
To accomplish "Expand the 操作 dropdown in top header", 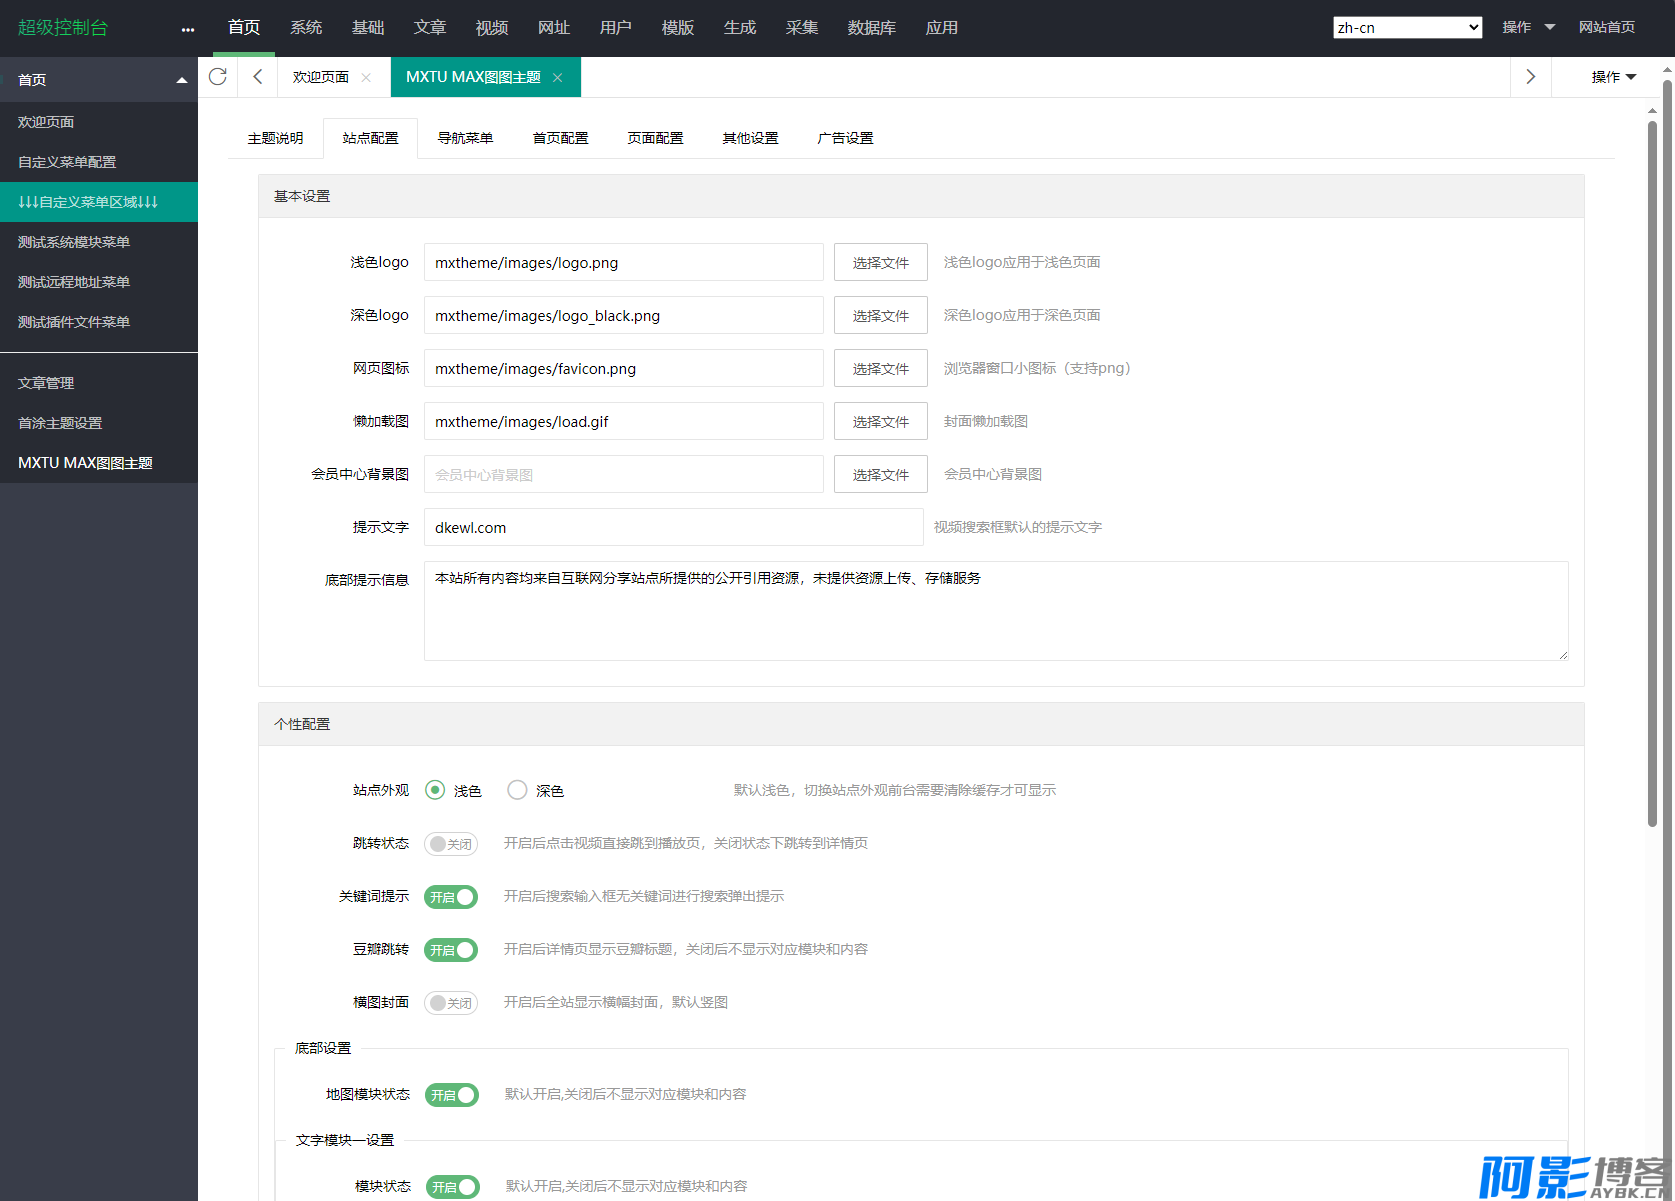I will pos(1528,28).
